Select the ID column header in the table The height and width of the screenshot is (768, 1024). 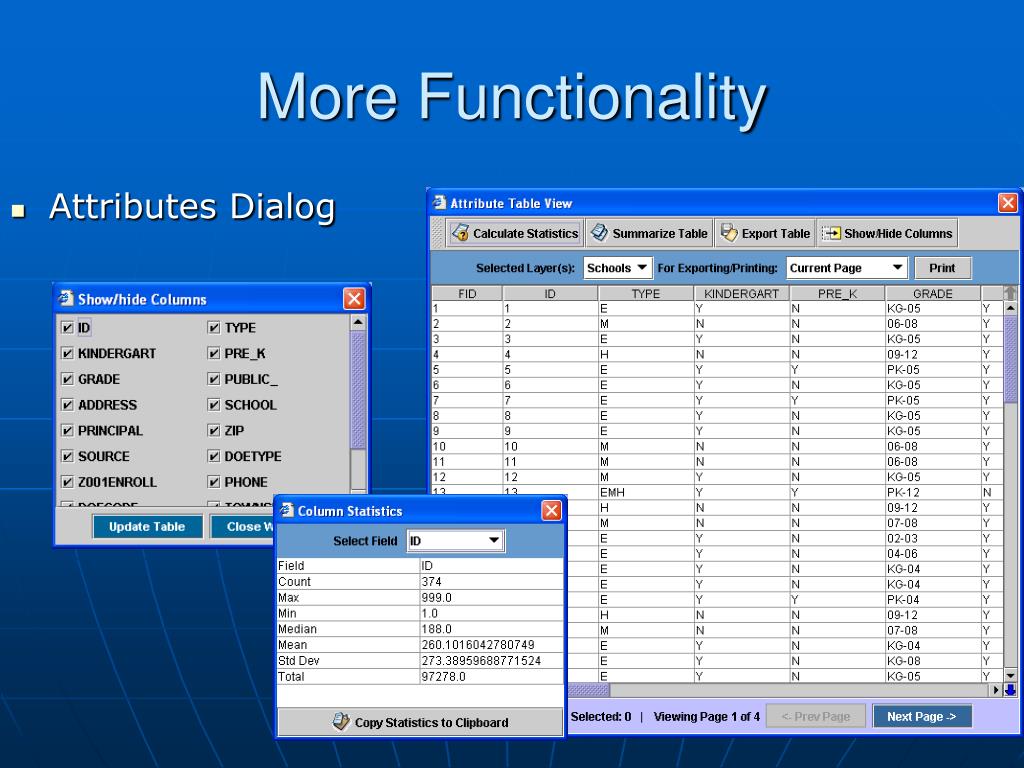(550, 293)
